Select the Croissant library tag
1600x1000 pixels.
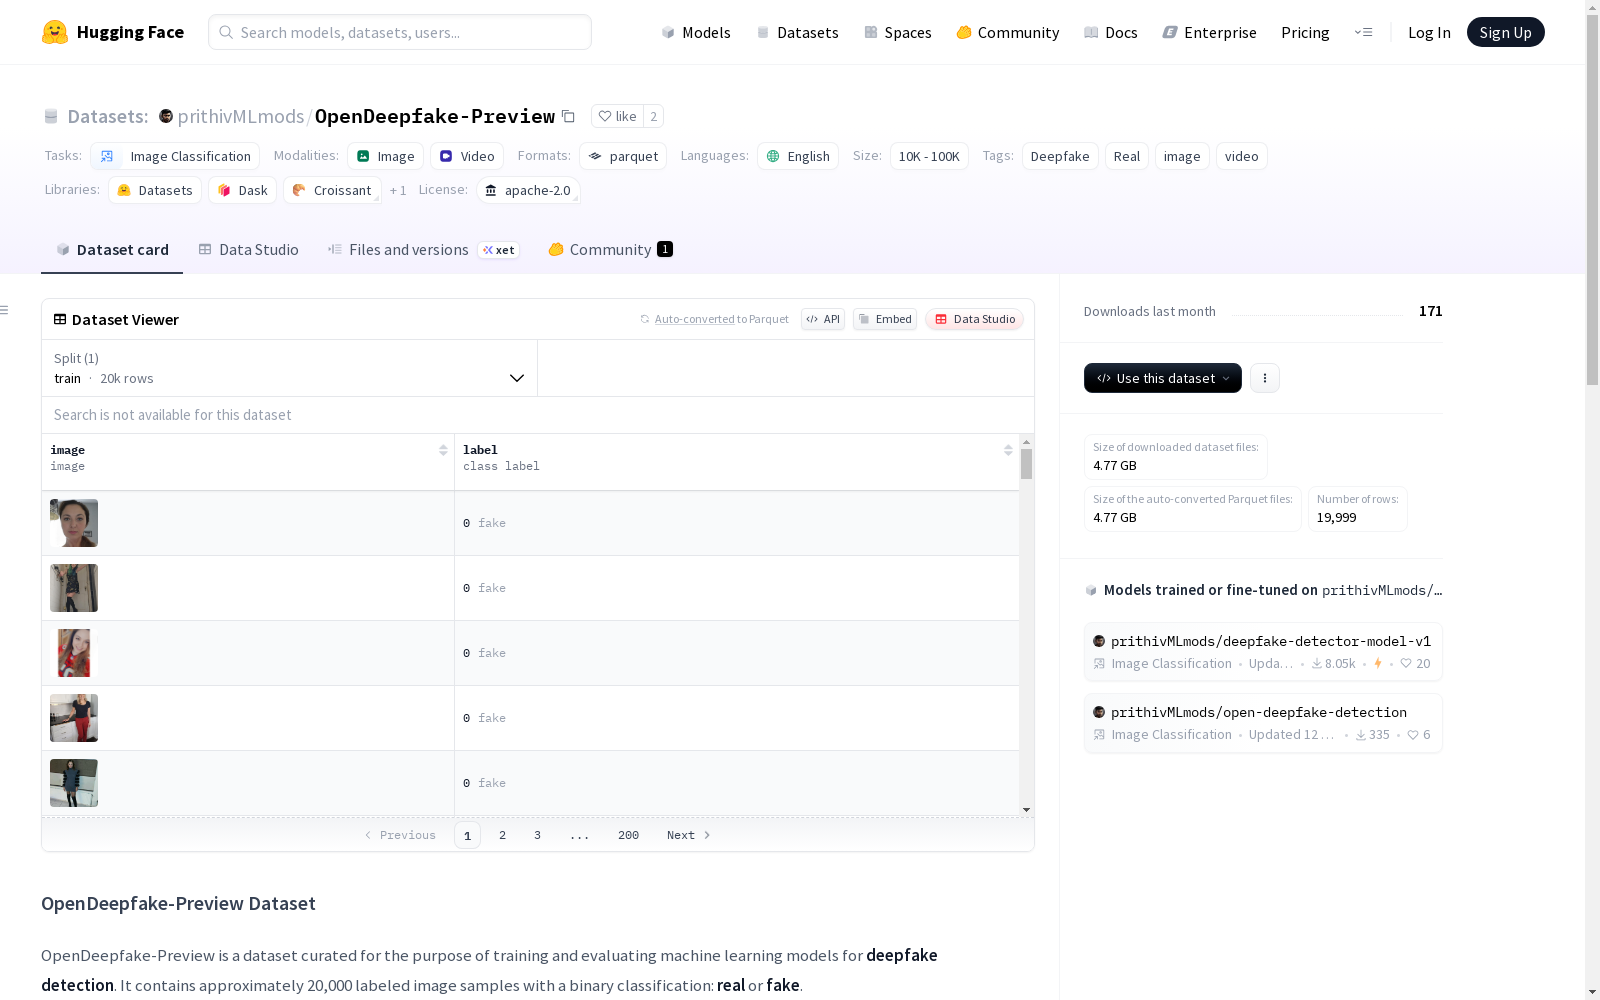click(332, 190)
